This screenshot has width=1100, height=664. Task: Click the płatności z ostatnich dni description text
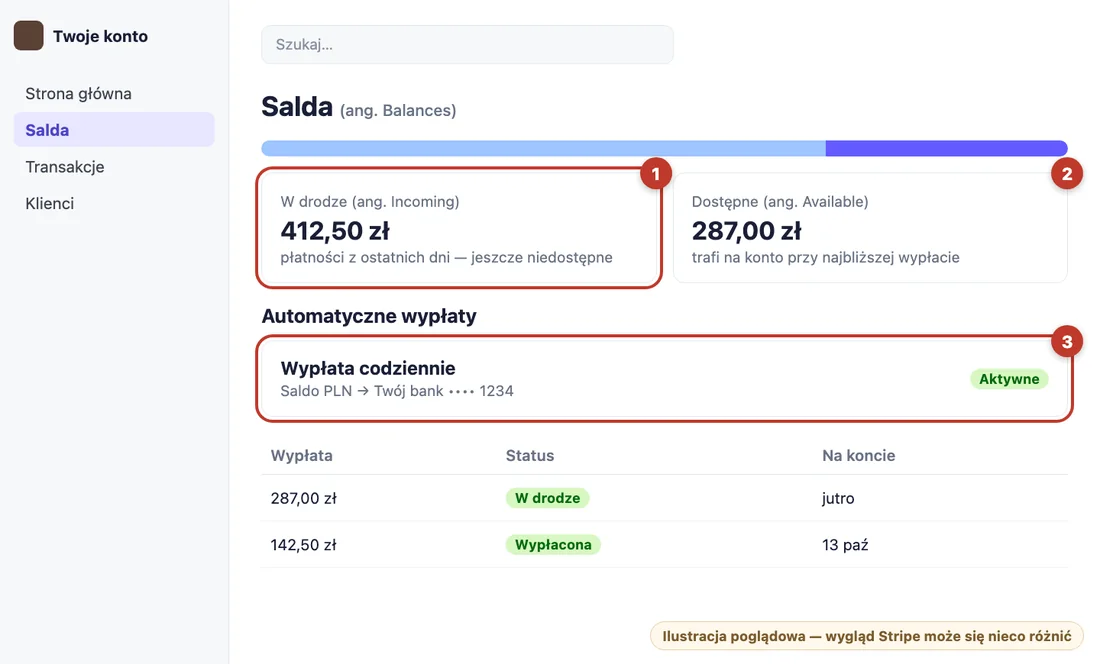(446, 257)
